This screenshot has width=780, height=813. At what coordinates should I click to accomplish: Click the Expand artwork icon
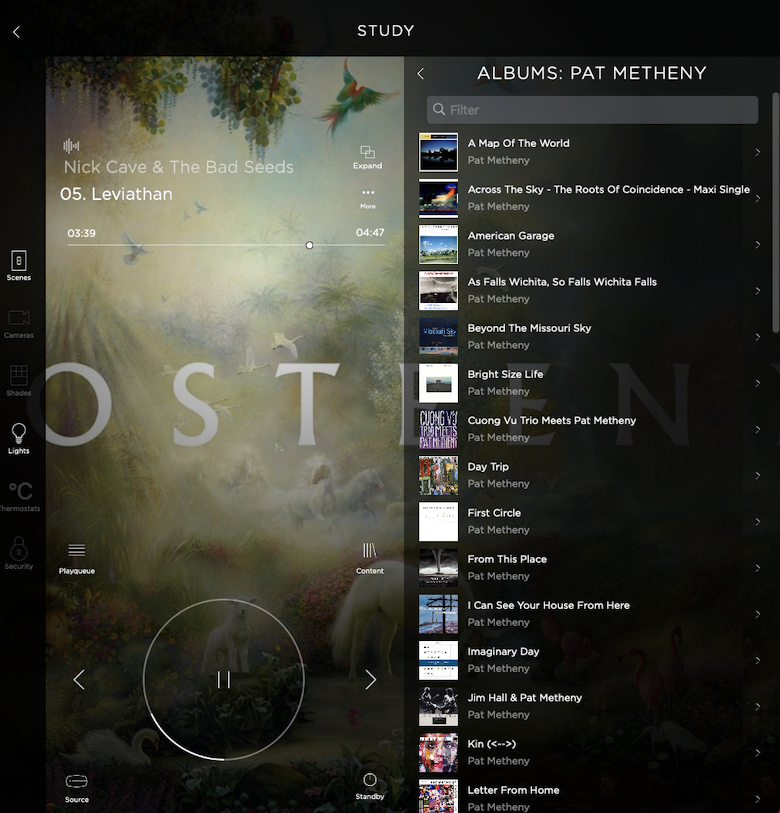tap(367, 154)
